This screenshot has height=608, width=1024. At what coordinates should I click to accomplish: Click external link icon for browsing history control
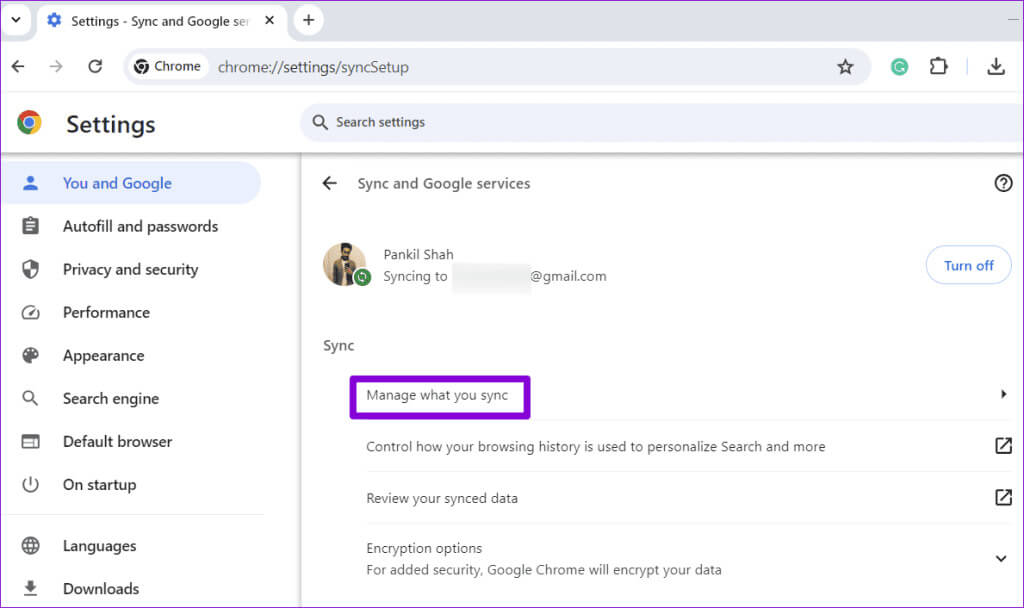tap(1003, 446)
